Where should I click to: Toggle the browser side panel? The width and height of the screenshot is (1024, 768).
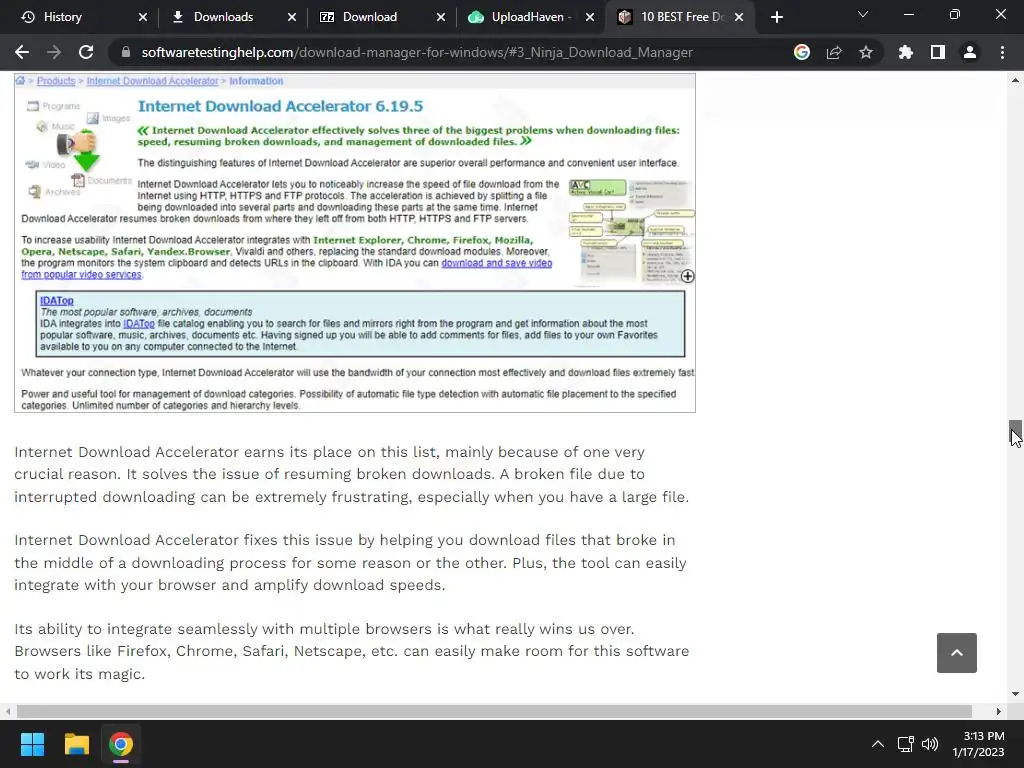pos(938,52)
